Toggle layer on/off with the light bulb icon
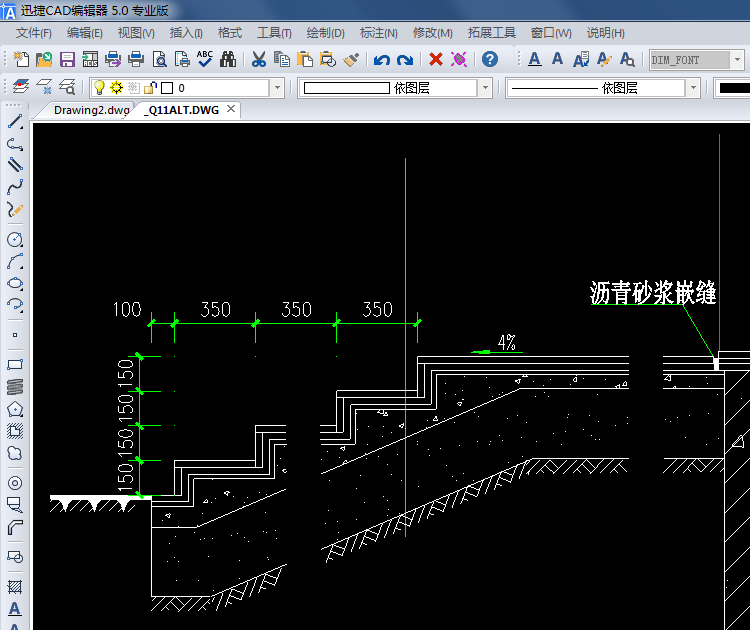The width and height of the screenshot is (750, 630). 99,88
